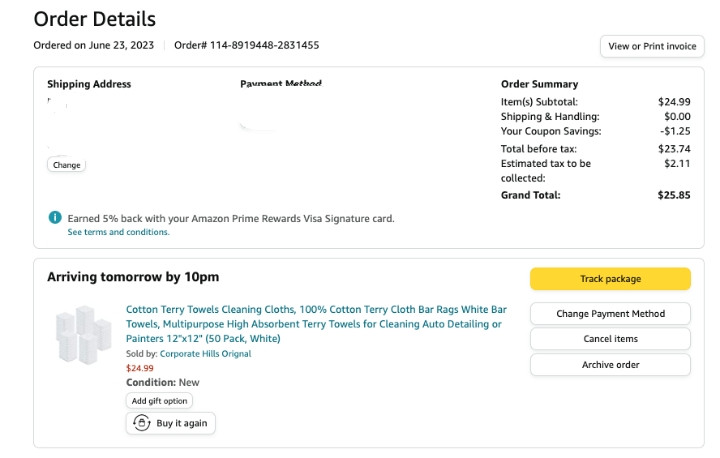Click the Archive order button
Screen dimensions: 720x458
coord(610,365)
